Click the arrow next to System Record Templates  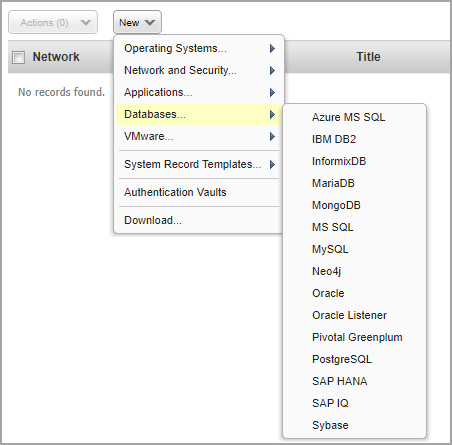(272, 165)
